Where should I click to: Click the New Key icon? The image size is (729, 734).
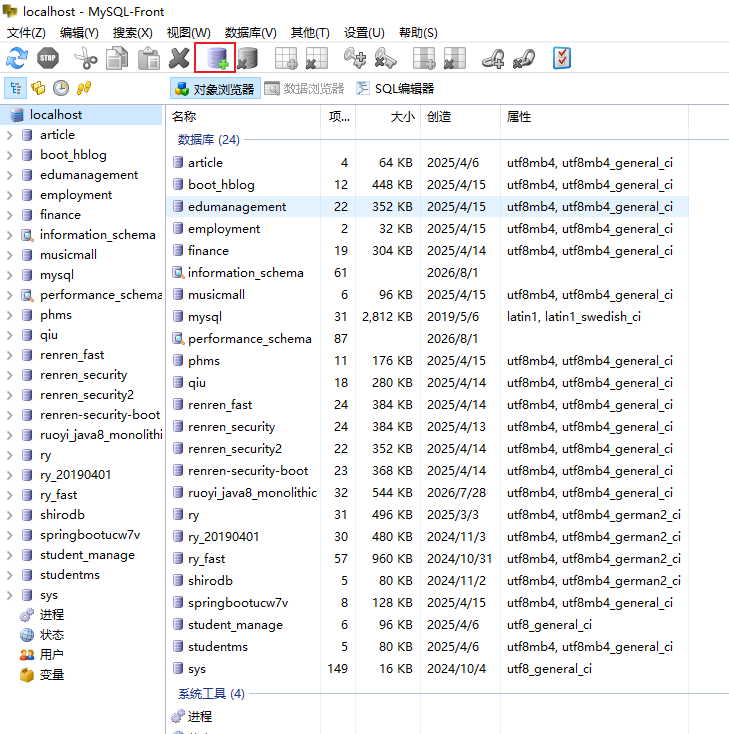(x=354, y=59)
